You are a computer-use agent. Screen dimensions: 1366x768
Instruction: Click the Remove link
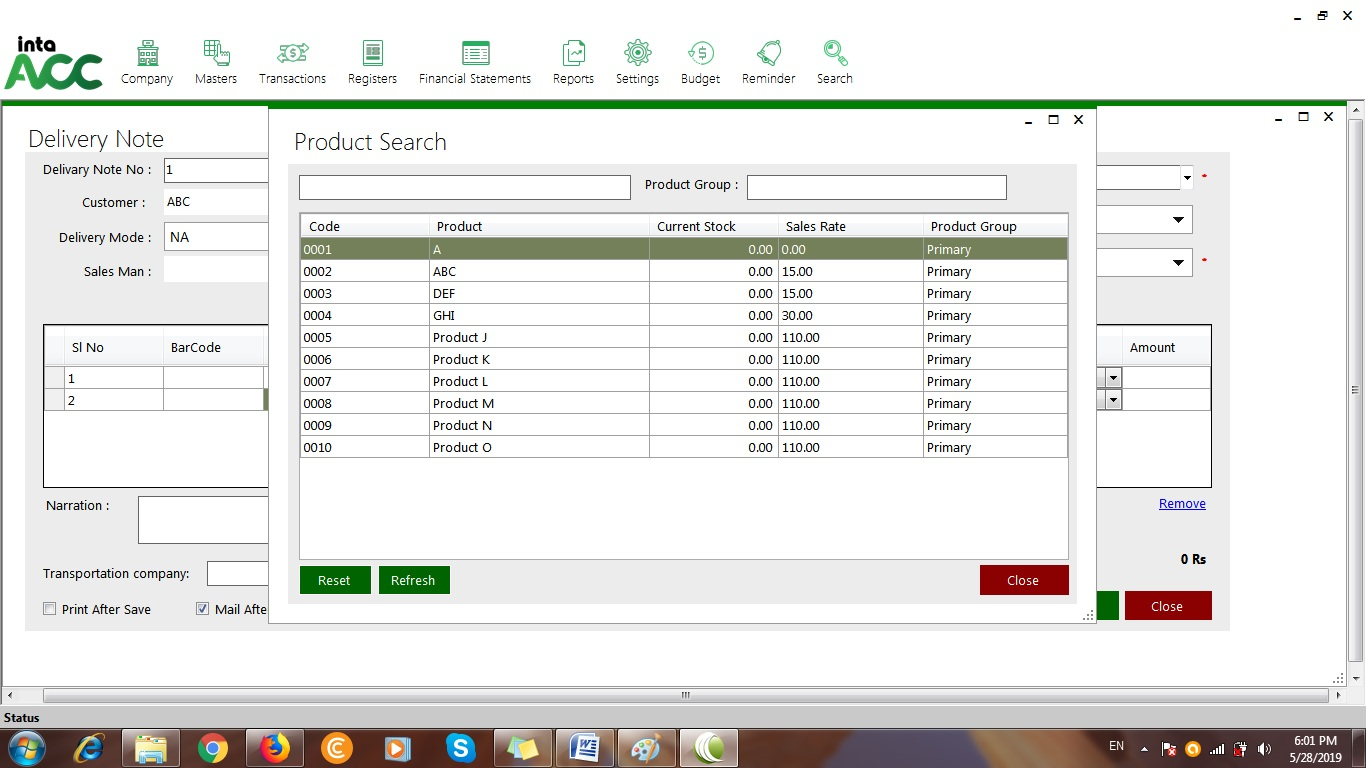[x=1181, y=504]
